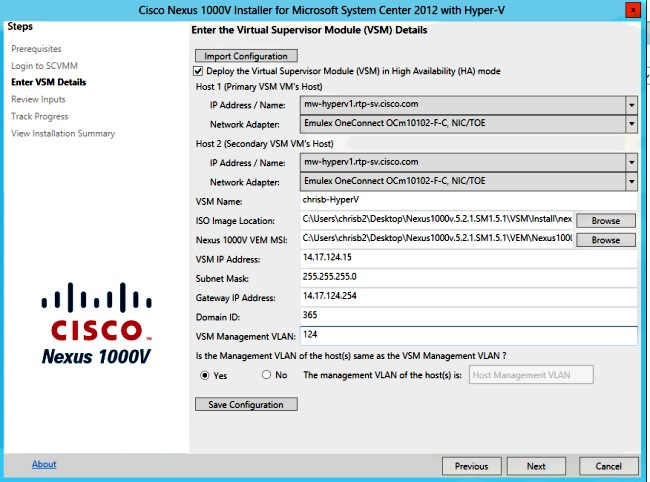Click the VSM Management VLAN field
The height and width of the screenshot is (482, 650).
click(x=468, y=335)
